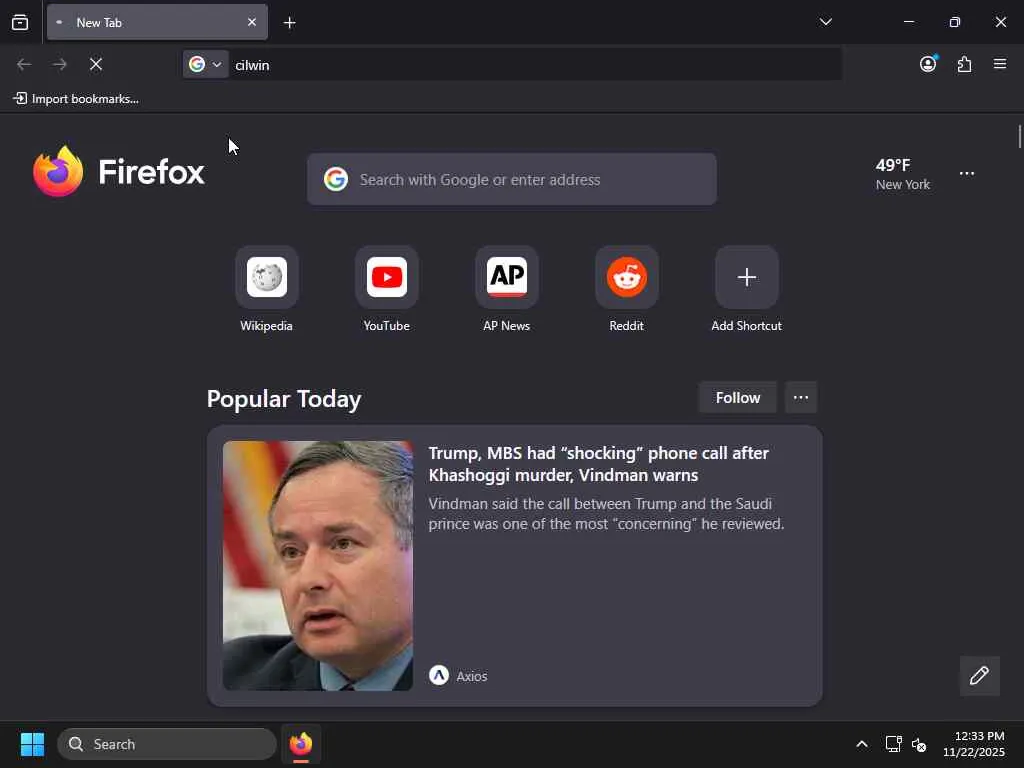Click the pencil customize page icon
Viewport: 1024px width, 768px height.
tap(980, 675)
